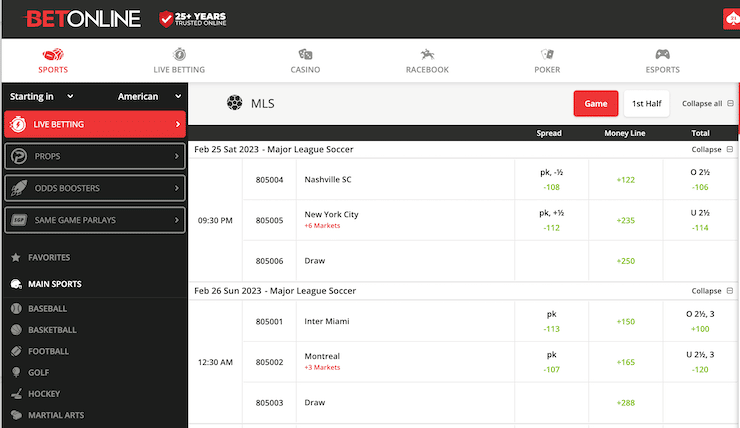Screen dimensions: 740x428
Task: Open the red card icon in the top right
Action: pyautogui.click(x=732, y=19)
